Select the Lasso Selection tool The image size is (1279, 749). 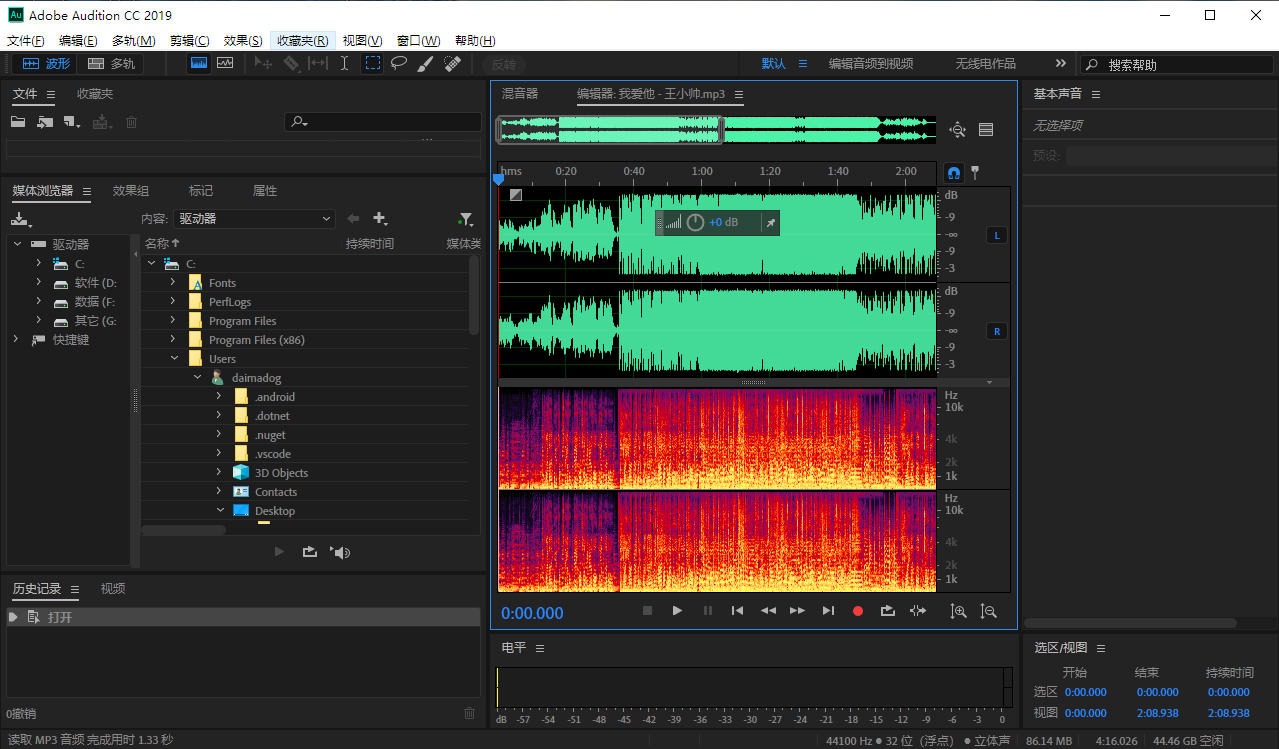click(399, 63)
